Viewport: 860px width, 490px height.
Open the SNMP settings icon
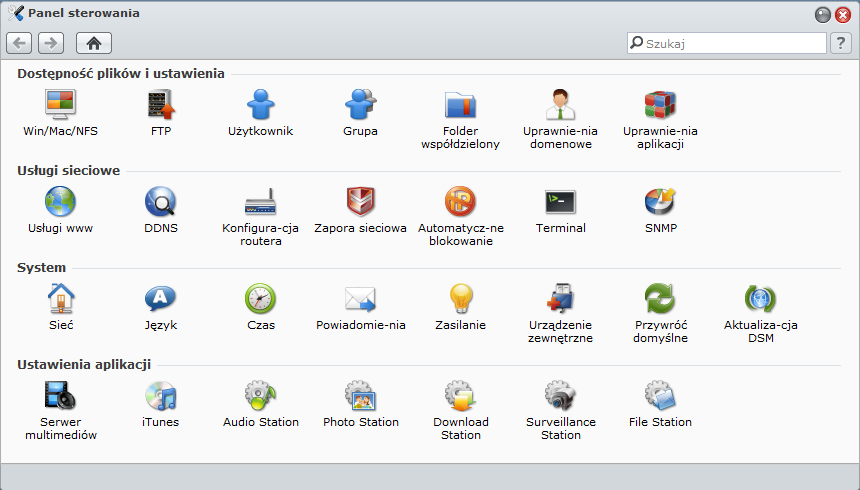660,201
